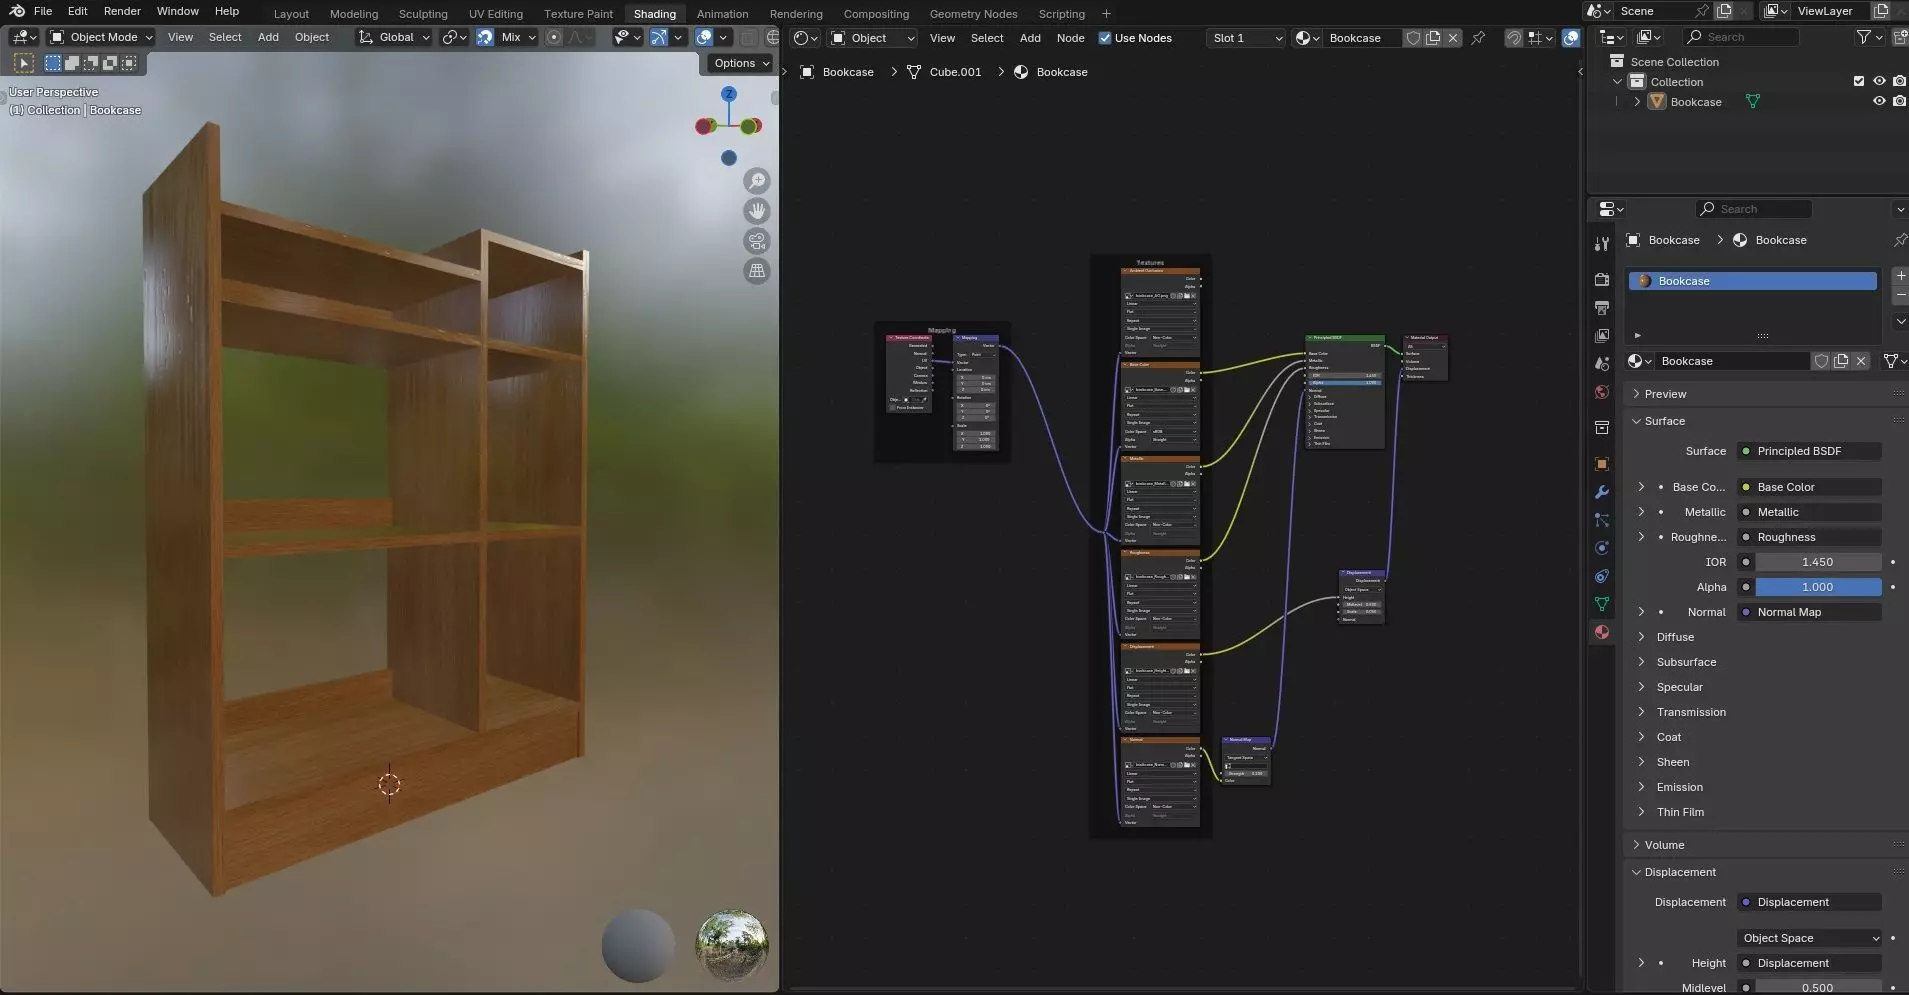Switch to the Geometry Nodes workspace tab
The image size is (1909, 995).
tap(973, 14)
